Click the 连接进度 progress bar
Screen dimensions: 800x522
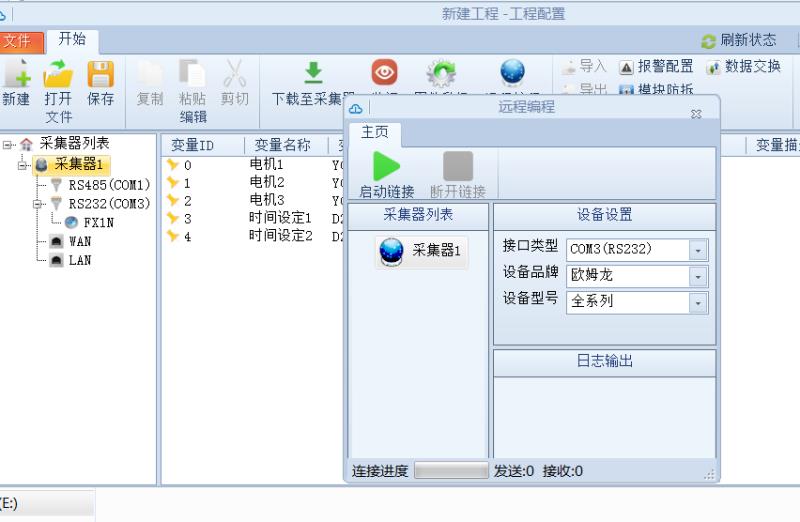coord(450,471)
